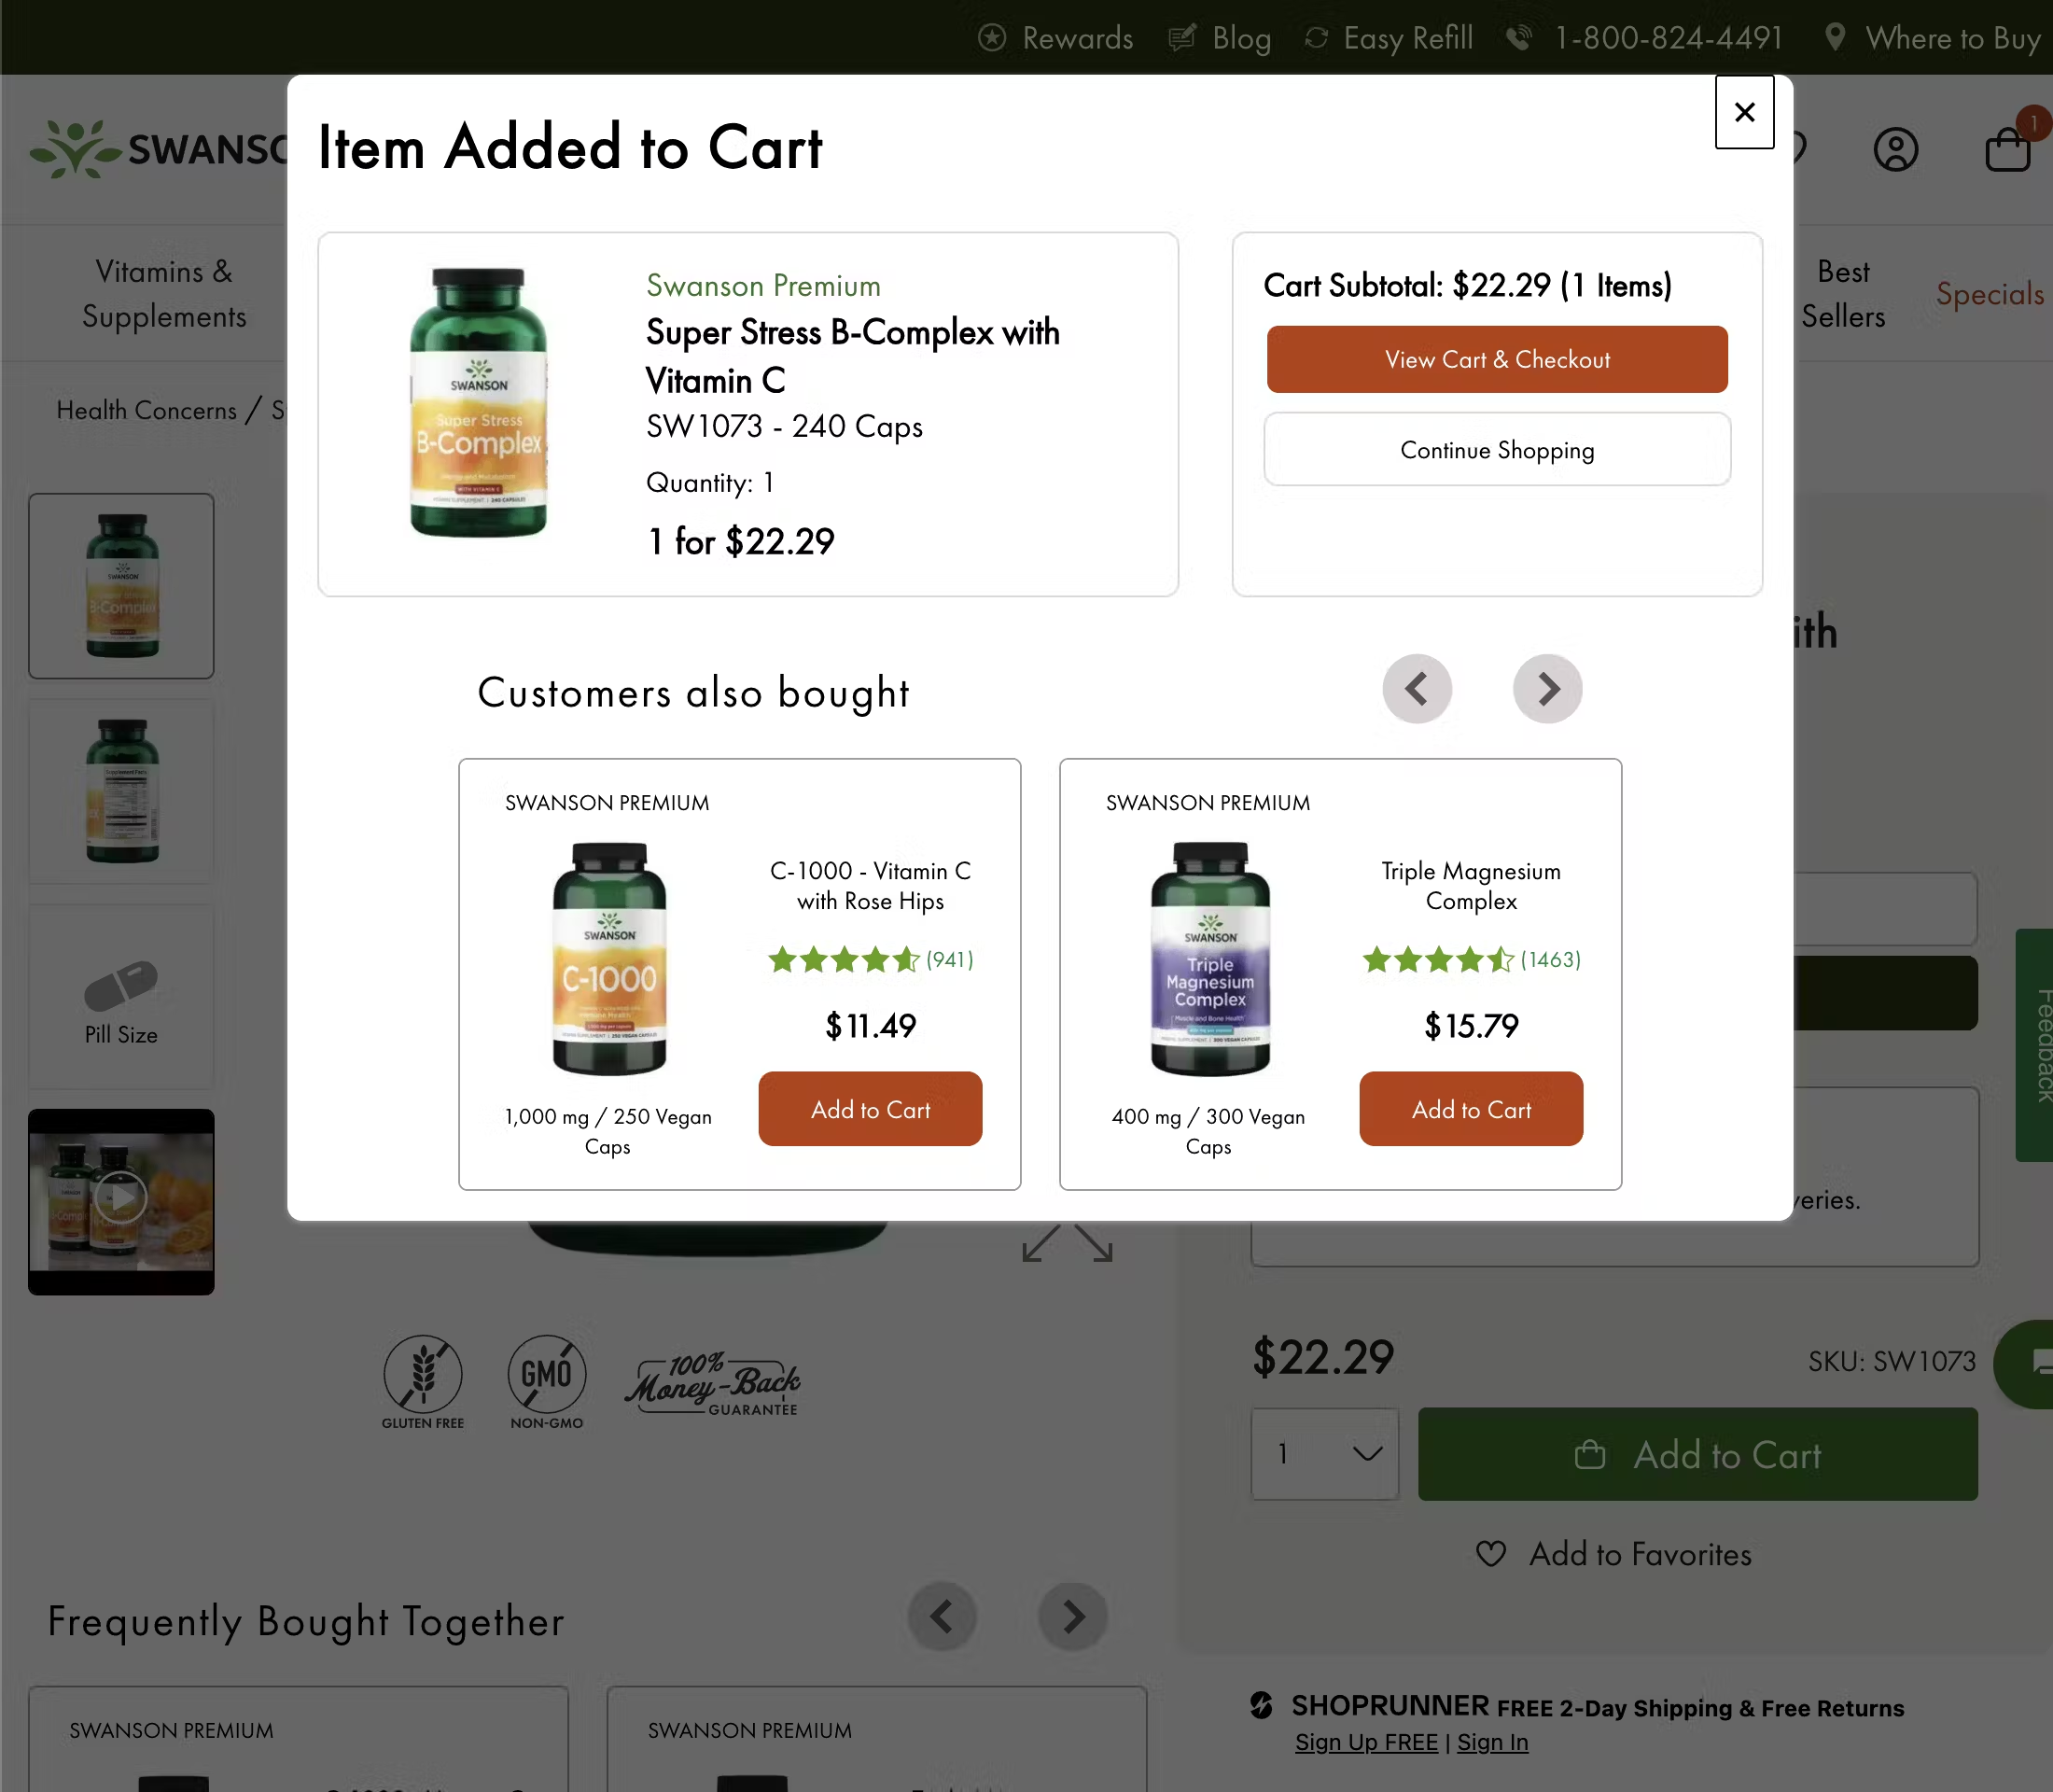
Task: Click the Rewards star icon
Action: (x=991, y=37)
